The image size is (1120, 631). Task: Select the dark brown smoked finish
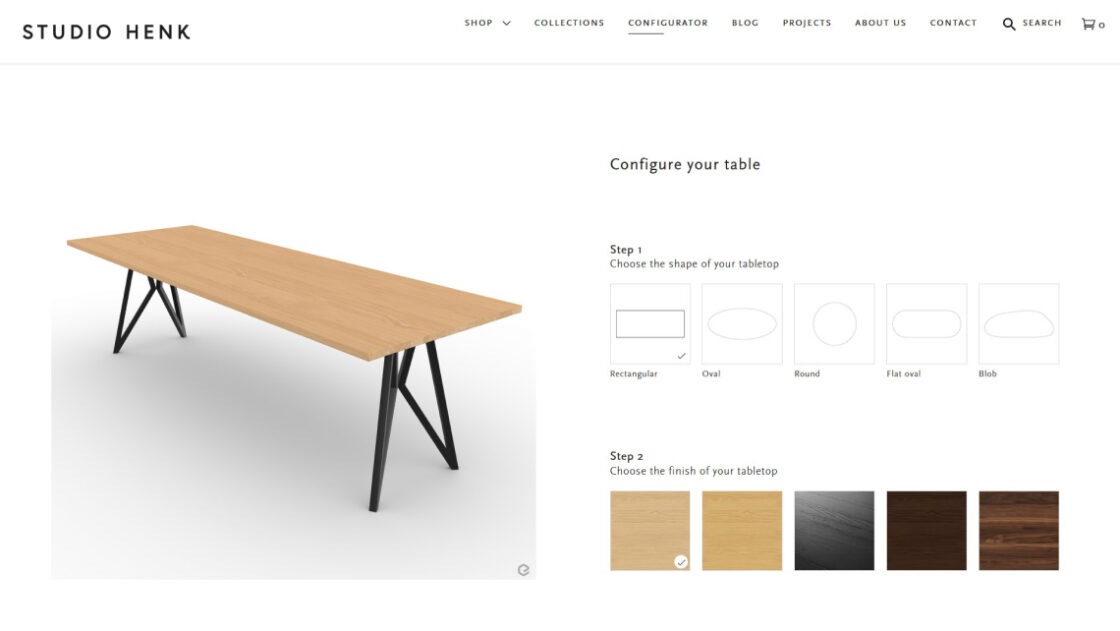926,530
